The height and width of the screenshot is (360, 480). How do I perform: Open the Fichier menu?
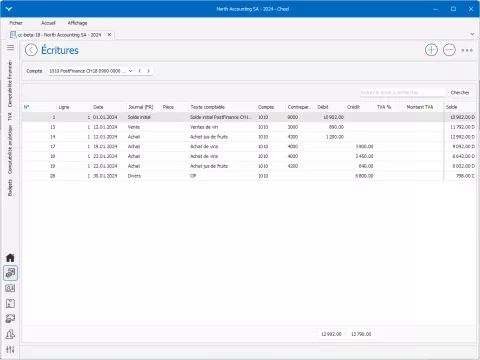(x=16, y=23)
